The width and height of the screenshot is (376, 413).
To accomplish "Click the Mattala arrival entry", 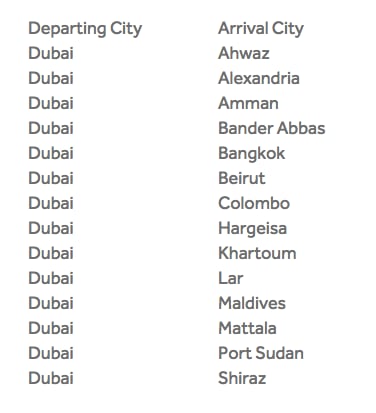I will pyautogui.click(x=247, y=328).
